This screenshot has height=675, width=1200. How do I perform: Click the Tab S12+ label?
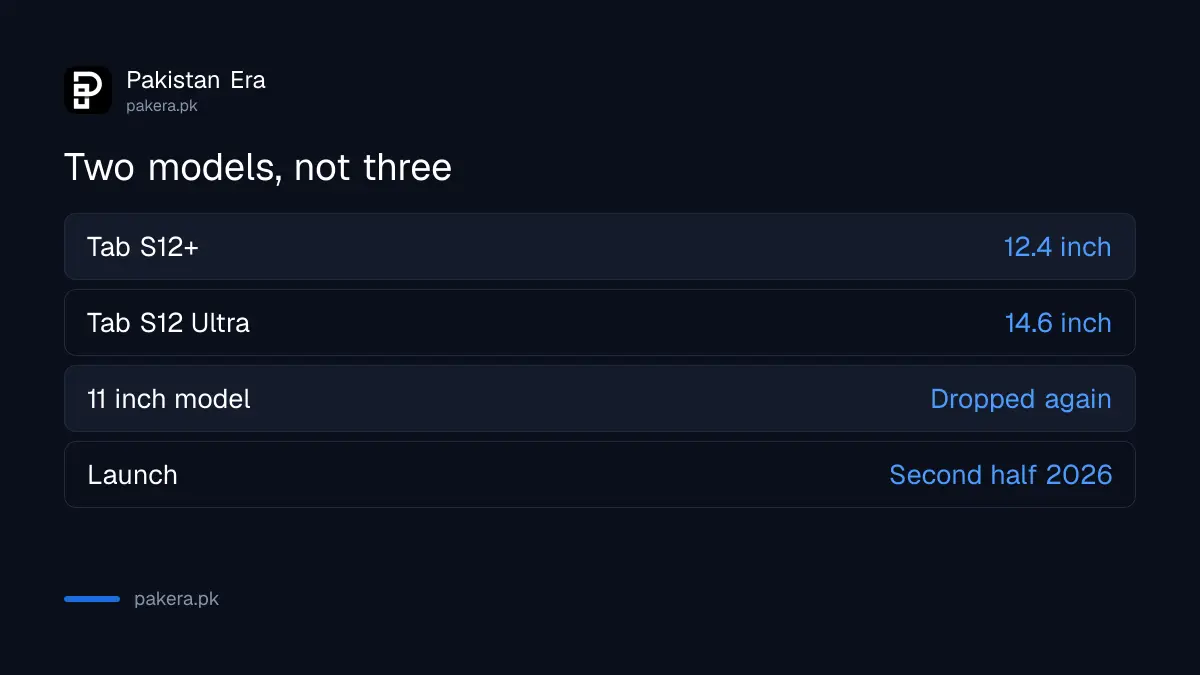tap(143, 247)
